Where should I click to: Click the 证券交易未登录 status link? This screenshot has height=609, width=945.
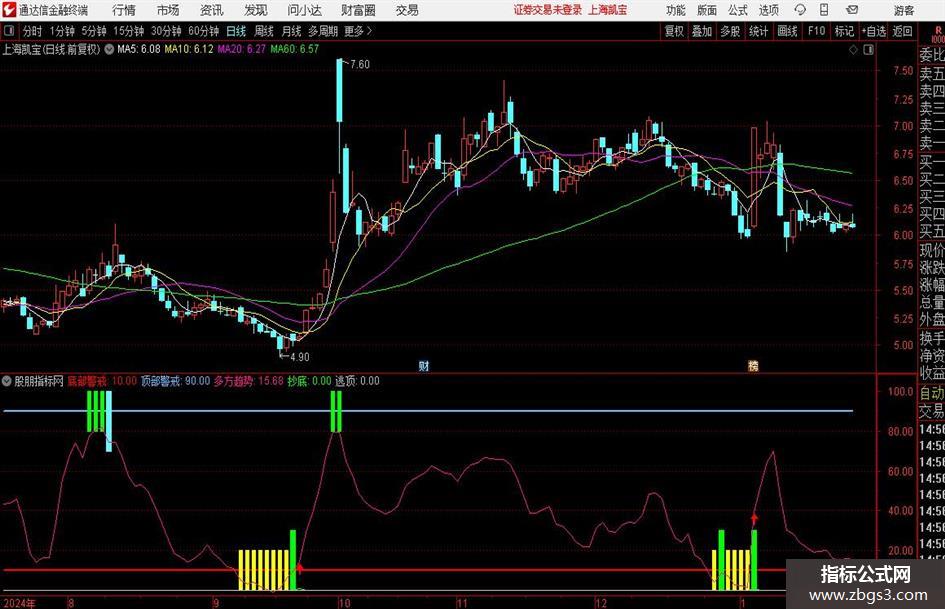548,10
